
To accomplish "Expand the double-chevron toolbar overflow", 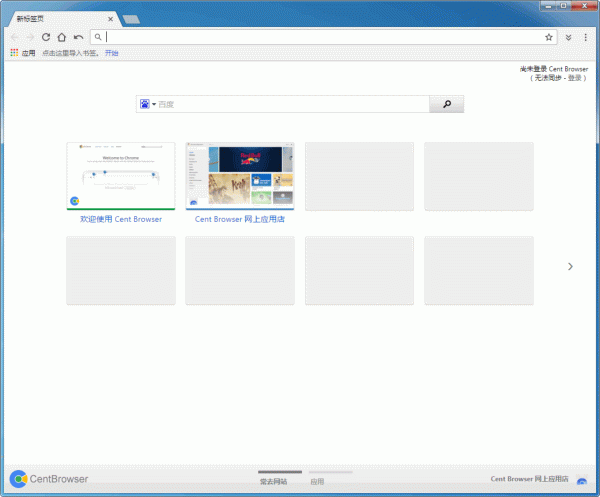I will click(x=569, y=37).
